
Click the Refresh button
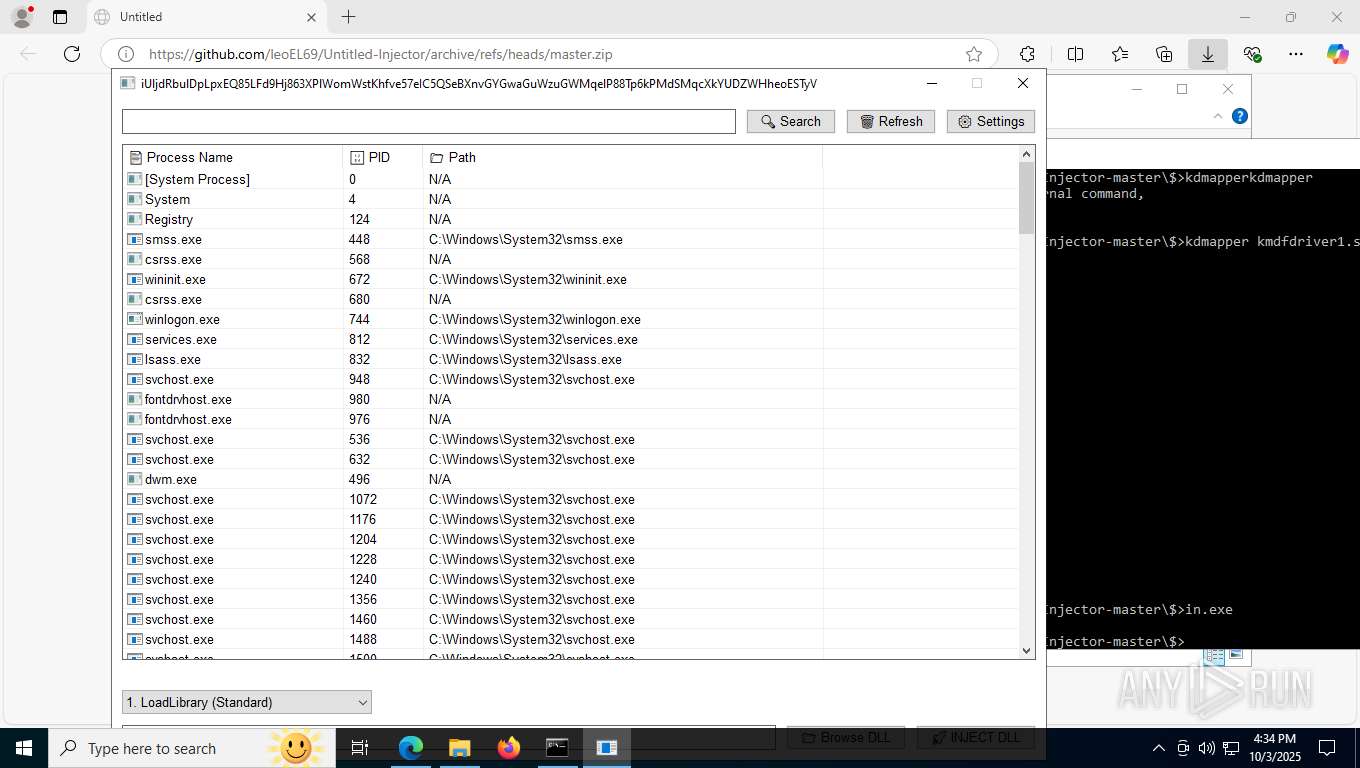pyautogui.click(x=891, y=121)
